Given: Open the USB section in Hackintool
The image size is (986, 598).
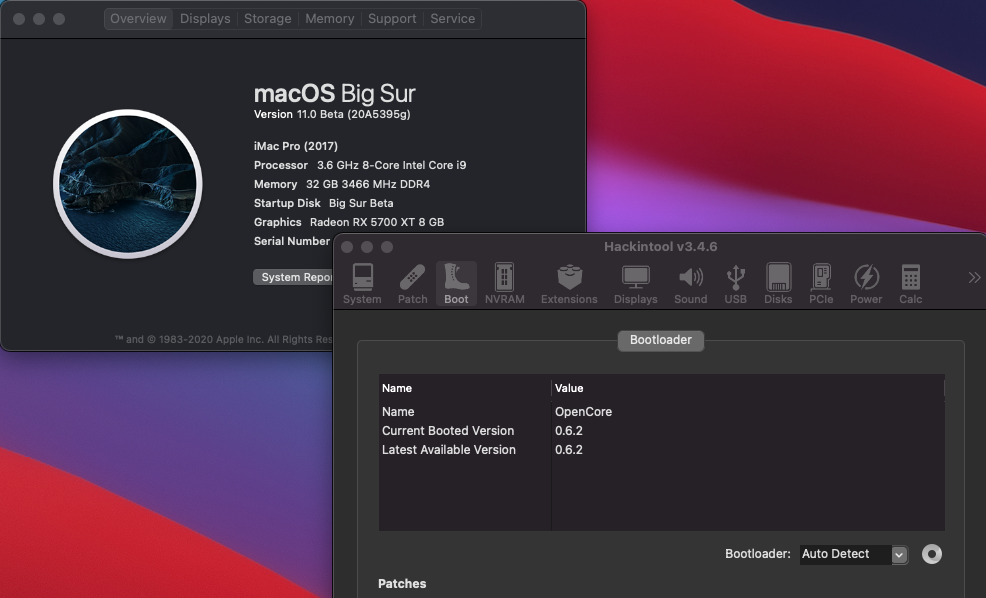Looking at the screenshot, I should (x=735, y=284).
